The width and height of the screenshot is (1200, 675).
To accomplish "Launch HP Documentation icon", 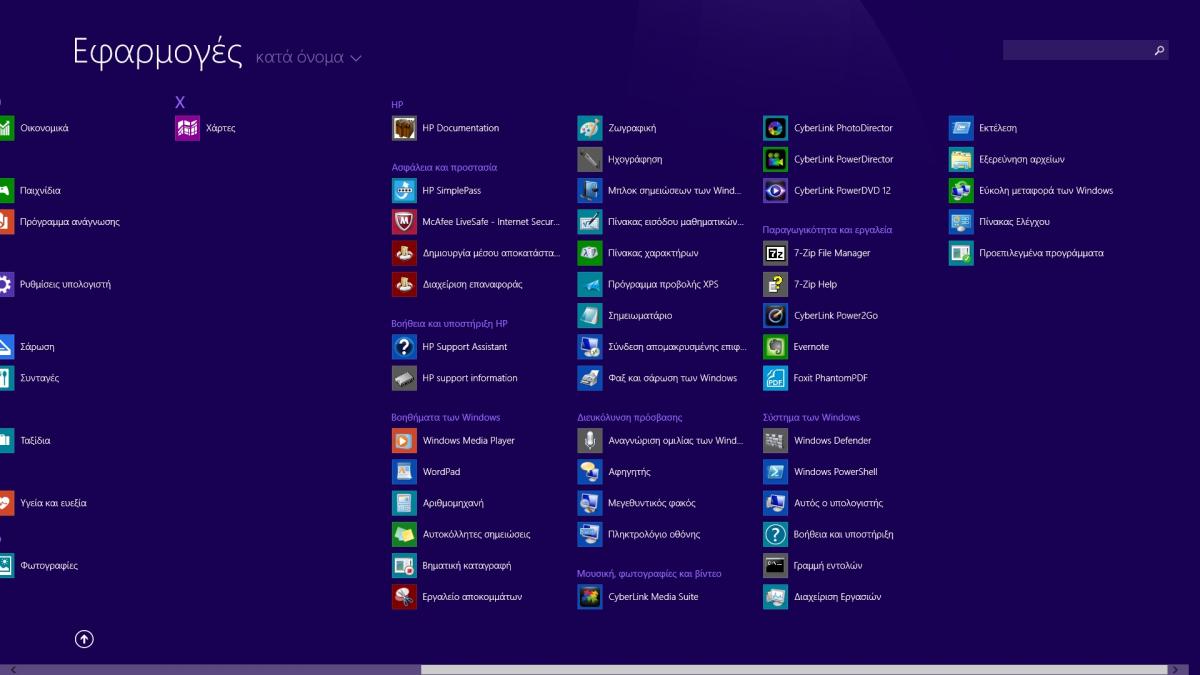I will (404, 128).
